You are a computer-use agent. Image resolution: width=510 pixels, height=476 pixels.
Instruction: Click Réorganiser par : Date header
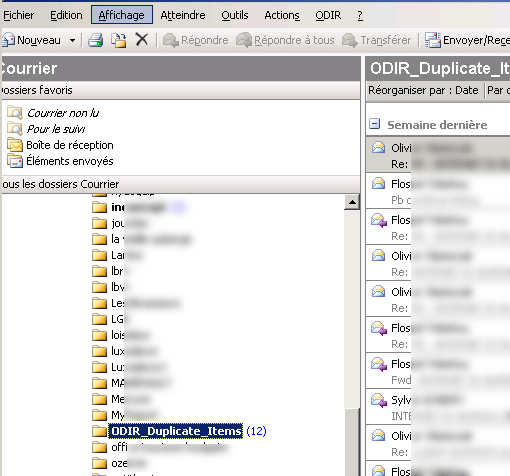coord(423,90)
